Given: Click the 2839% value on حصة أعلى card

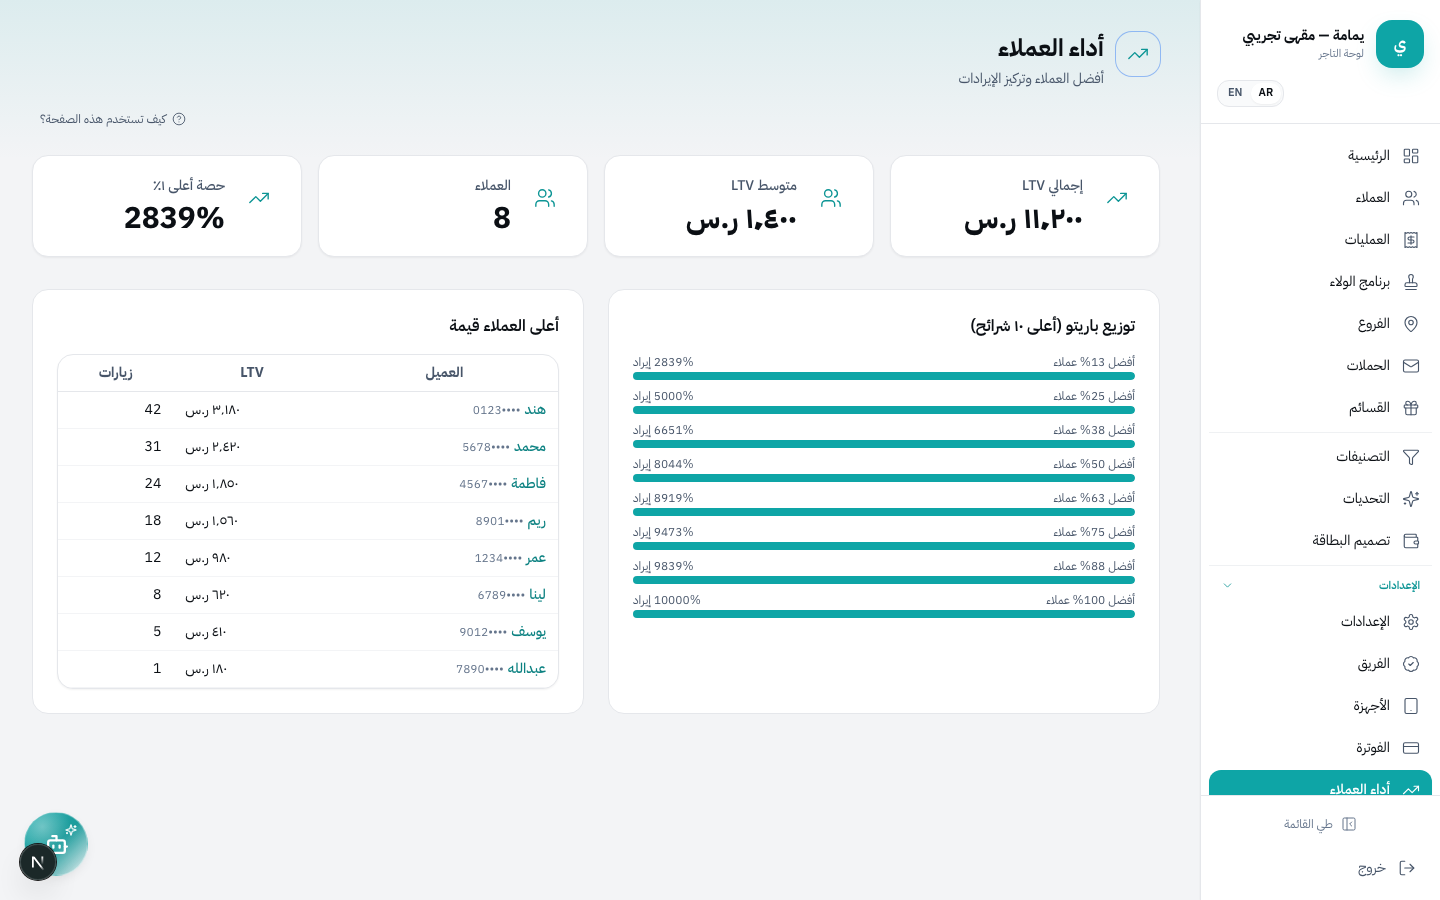Looking at the screenshot, I should [174, 218].
